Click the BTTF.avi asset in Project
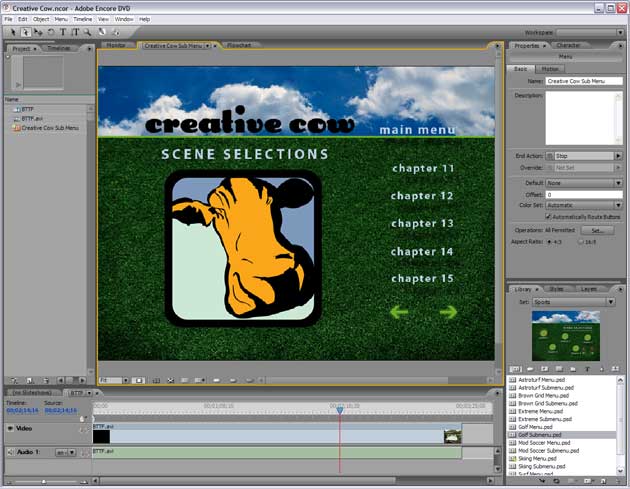The image size is (630, 489). click(x=32, y=119)
